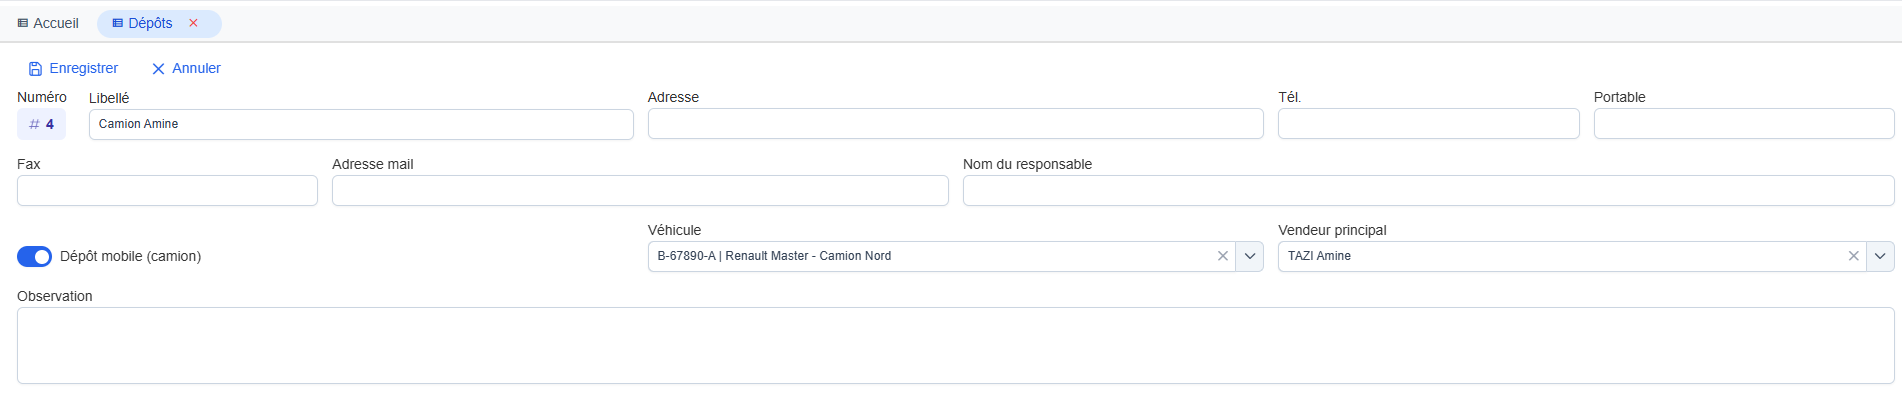The height and width of the screenshot is (414, 1902).
Task: Focus the Tél. input field
Action: tap(1428, 124)
